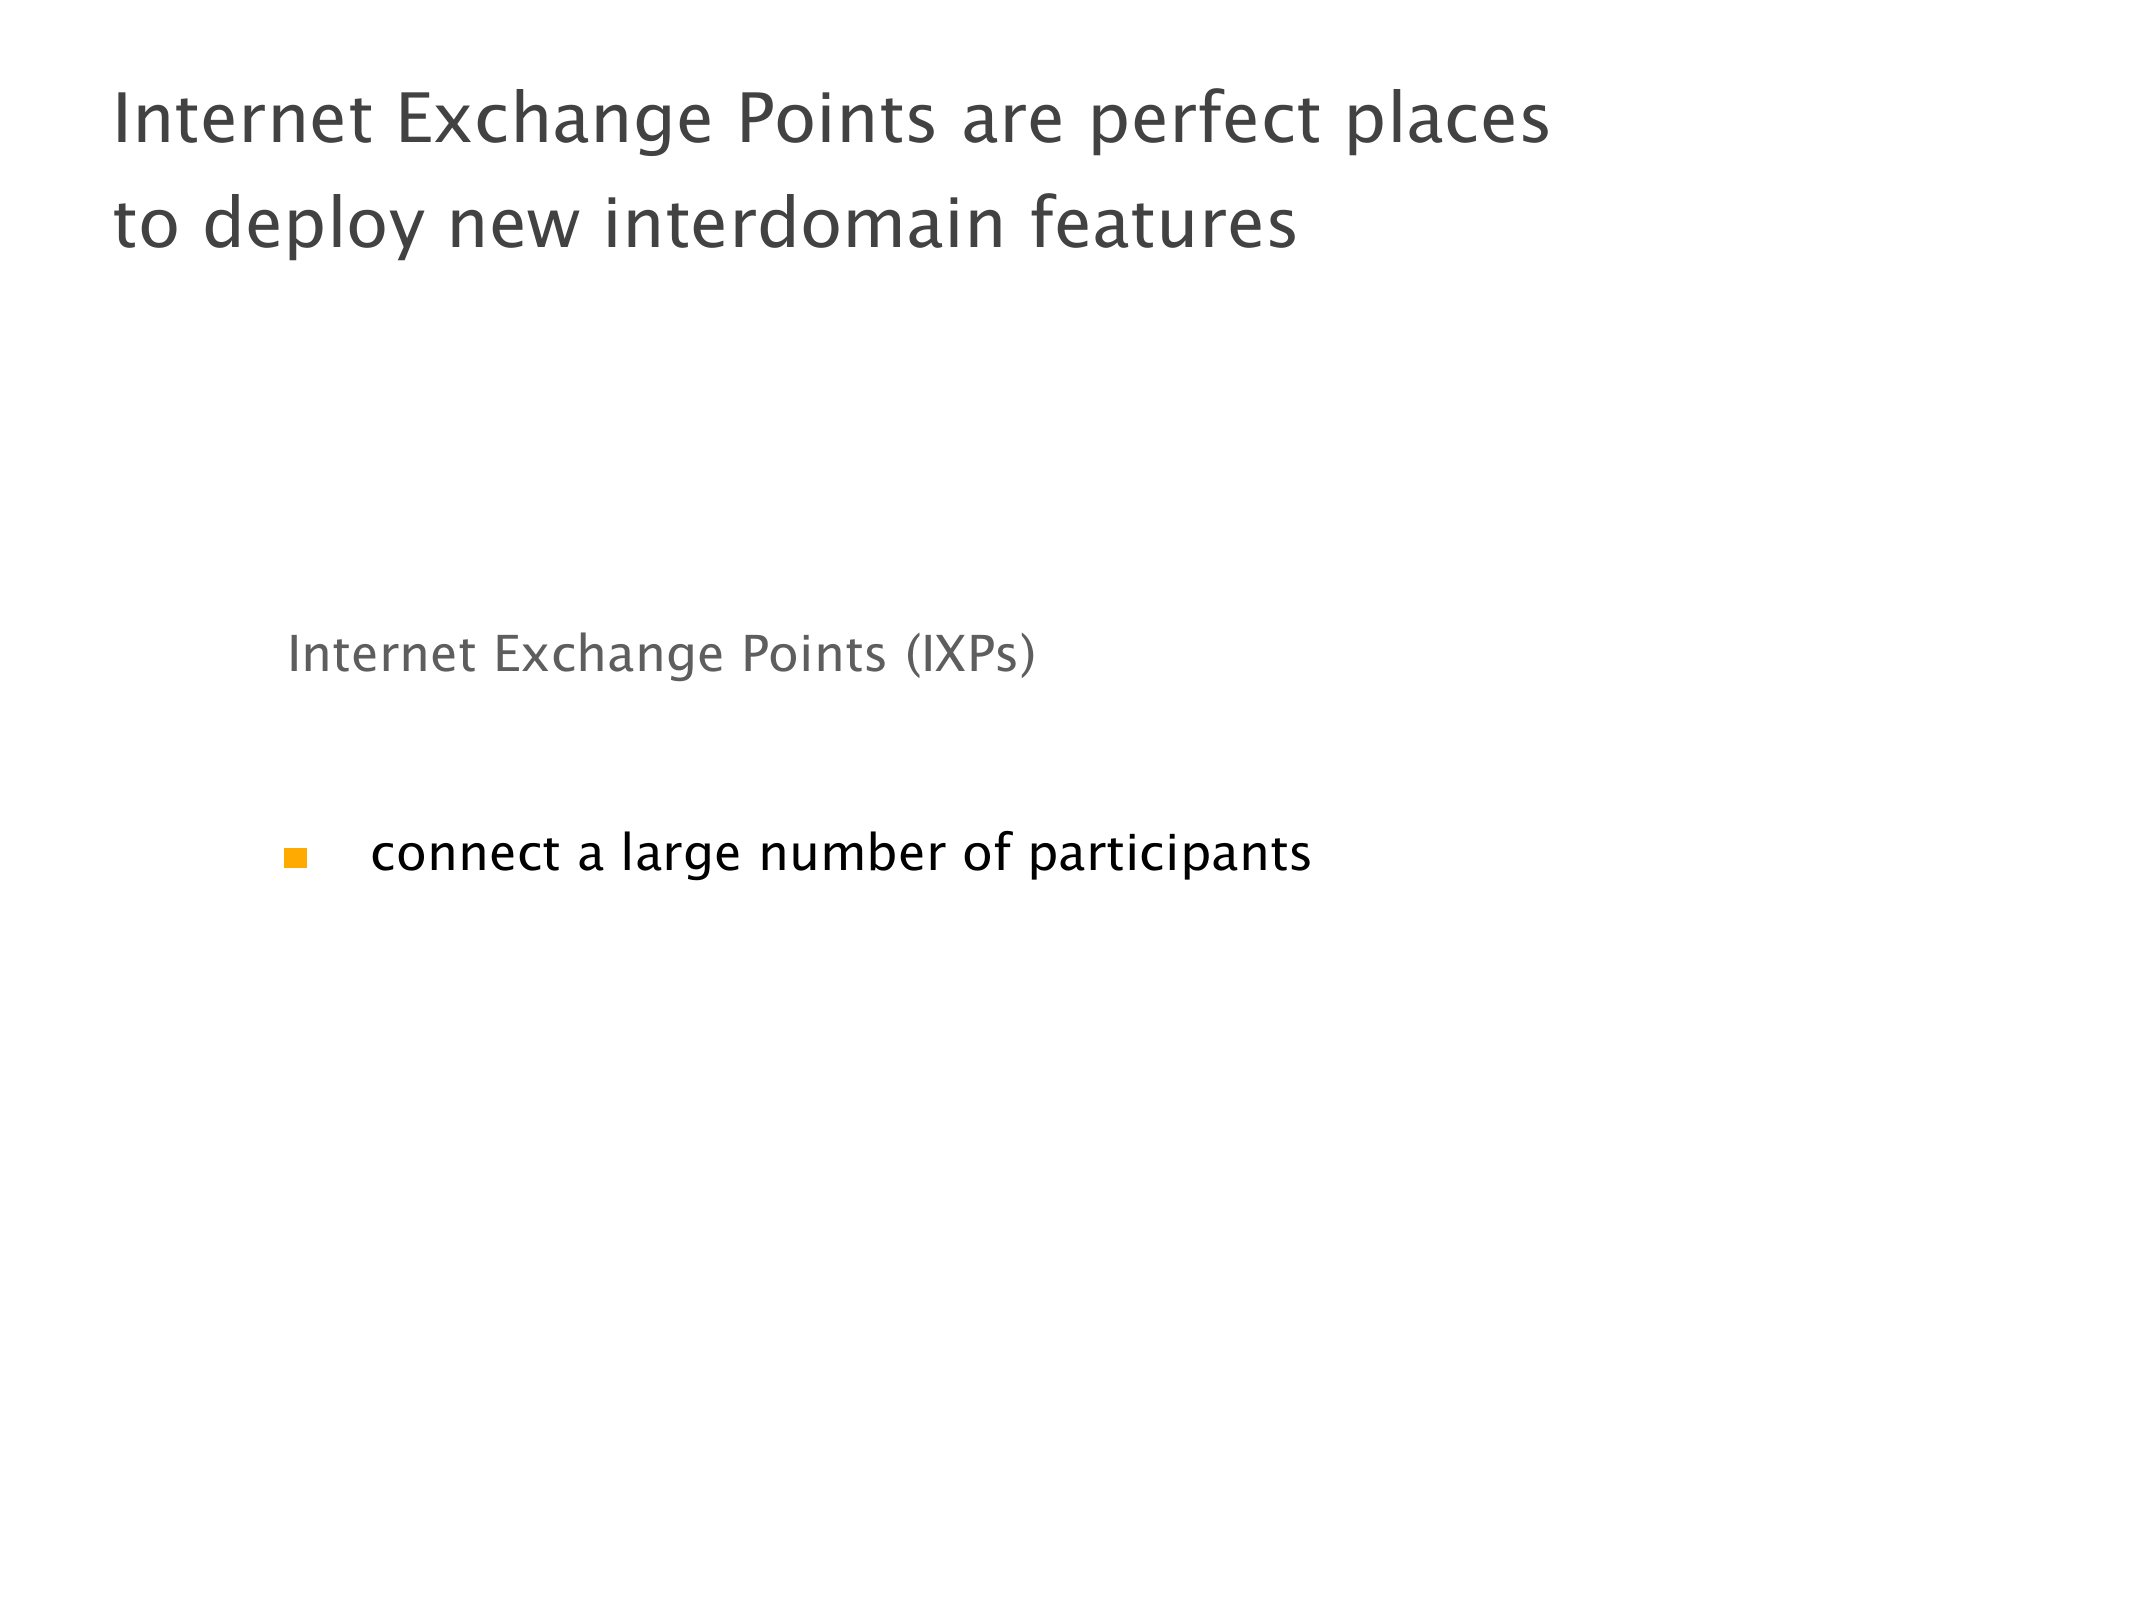Viewport: 2134px width, 1600px height.
Task: Click the "(IXPs)" abbreviation in the subtitle
Action: (970, 655)
